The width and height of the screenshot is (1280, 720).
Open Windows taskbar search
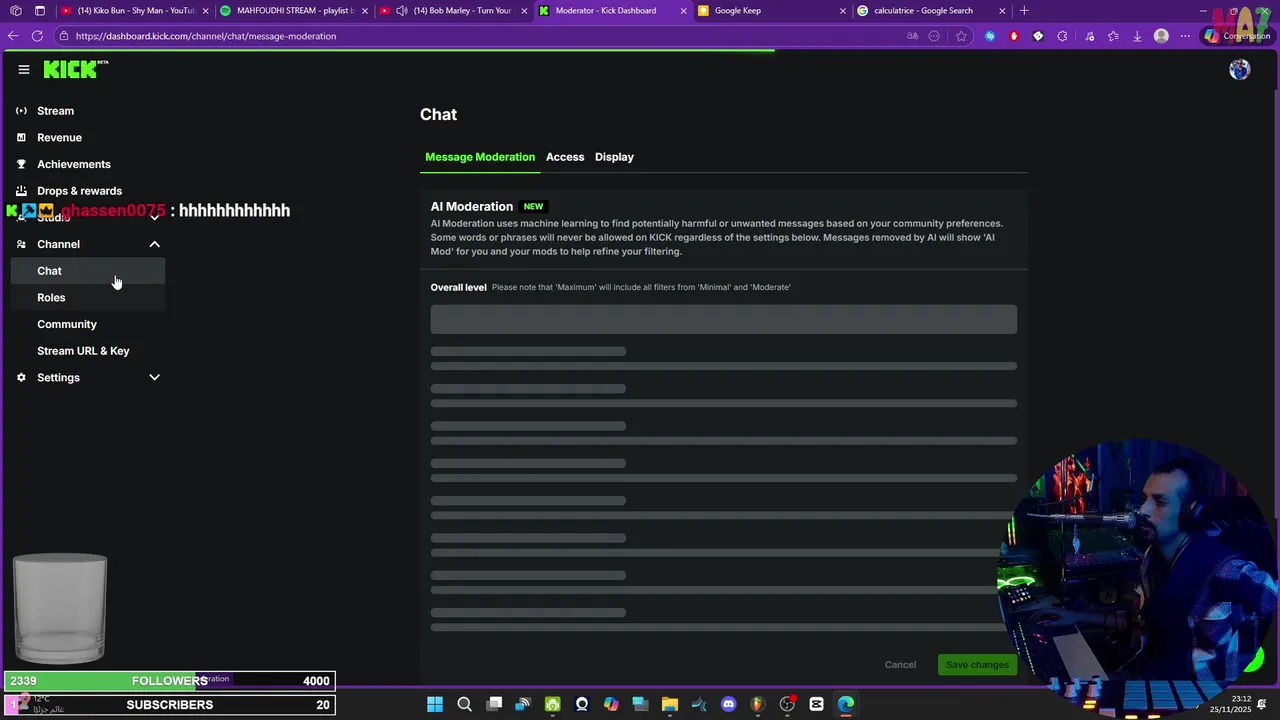464,704
